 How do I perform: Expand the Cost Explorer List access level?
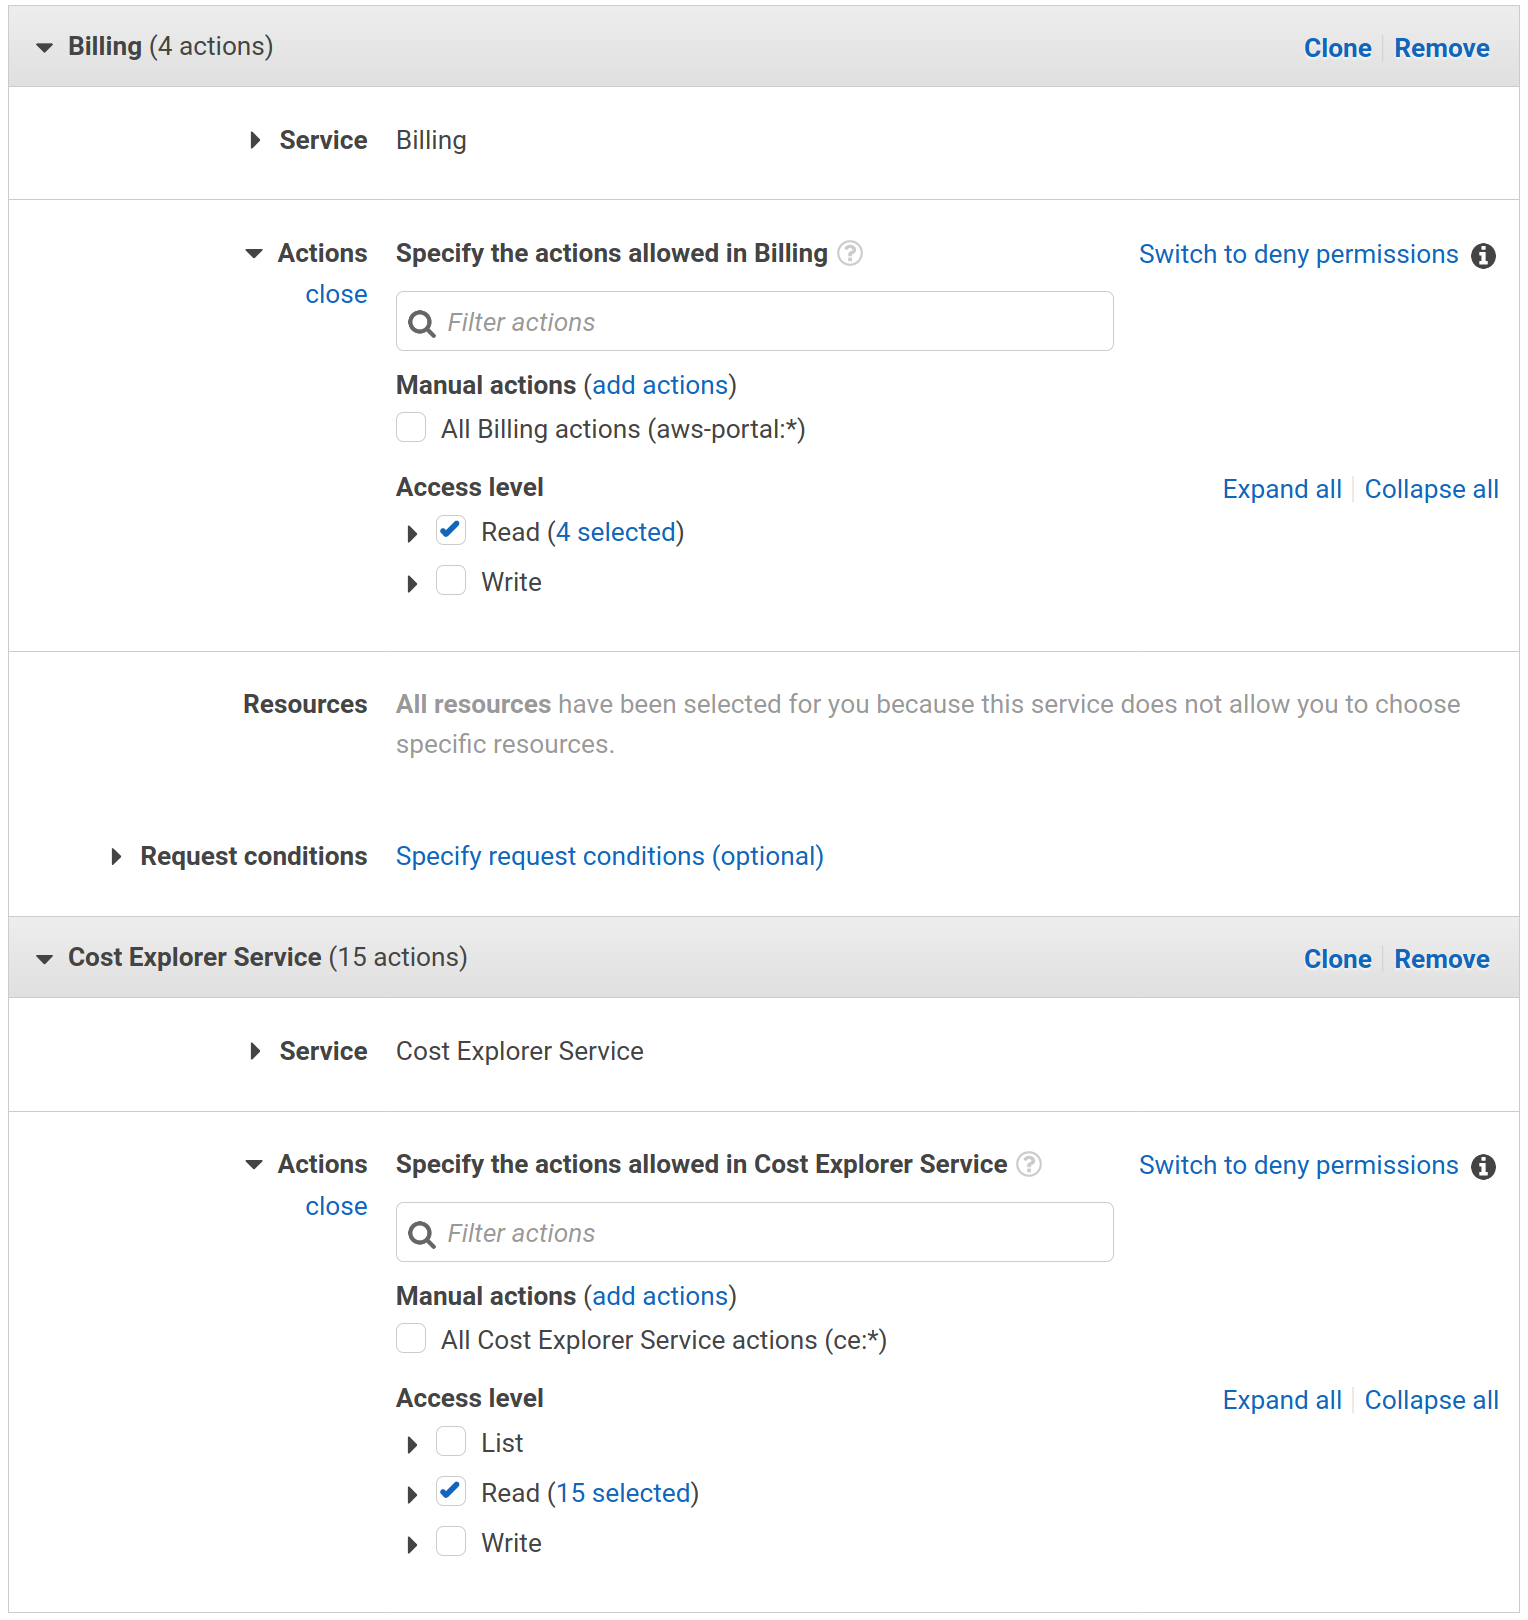click(x=412, y=1445)
